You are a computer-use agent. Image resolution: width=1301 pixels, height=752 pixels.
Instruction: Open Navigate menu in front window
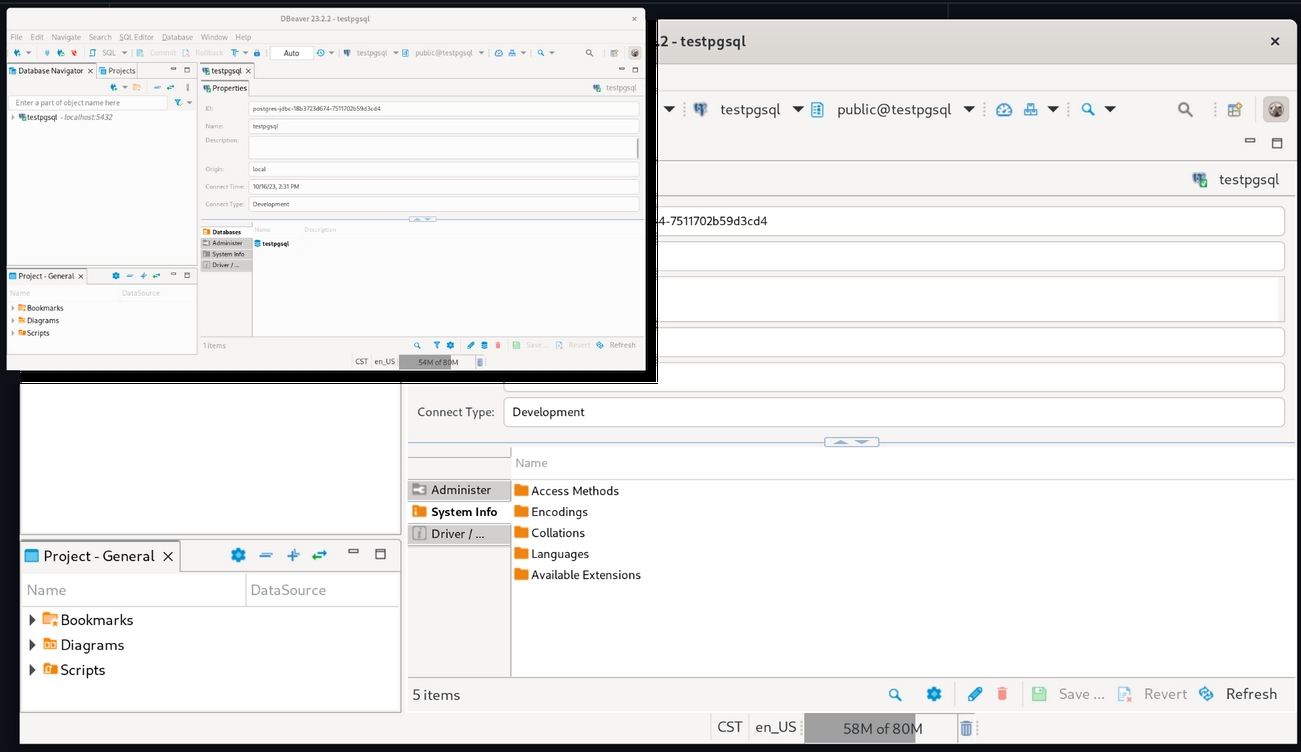coord(66,37)
